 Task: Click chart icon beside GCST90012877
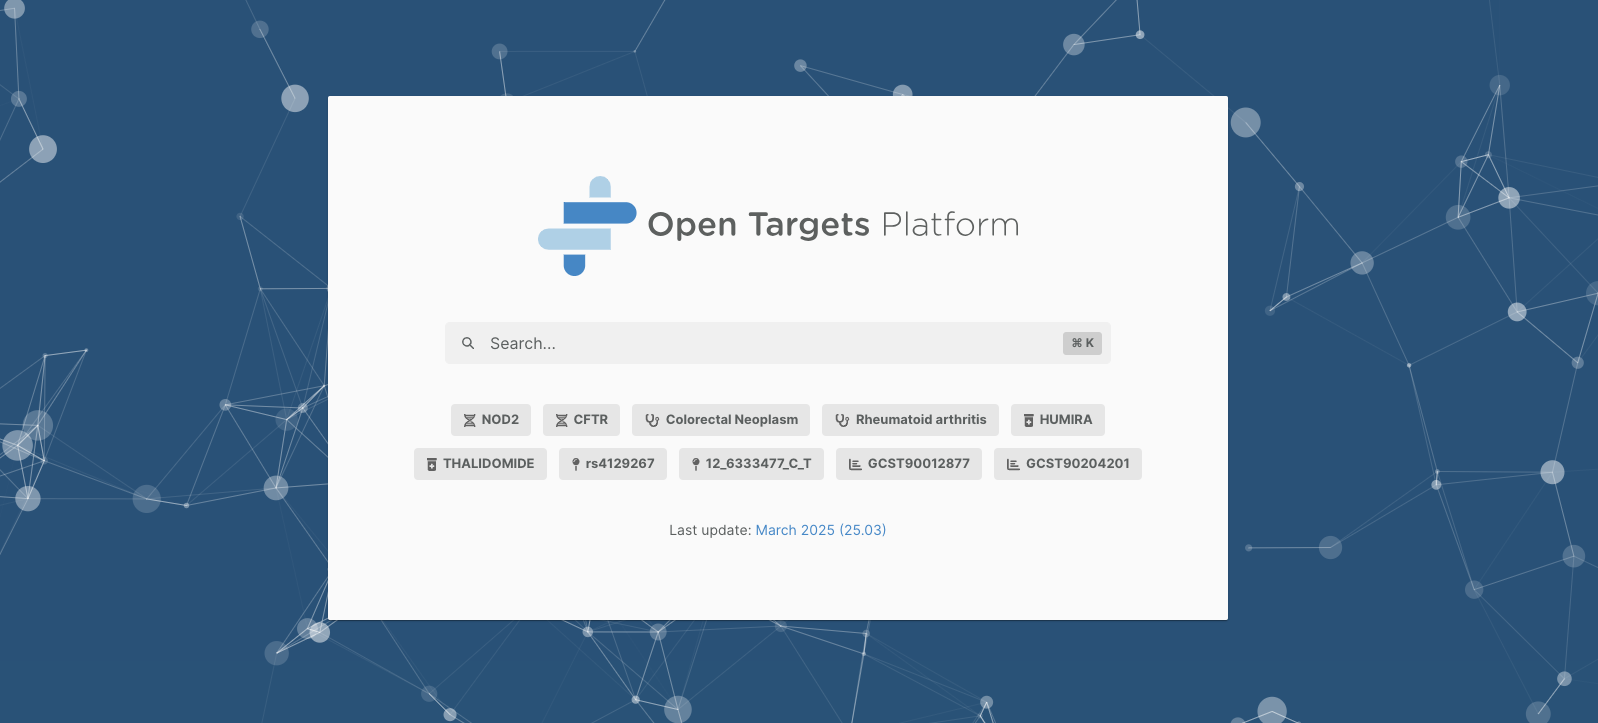pyautogui.click(x=855, y=464)
